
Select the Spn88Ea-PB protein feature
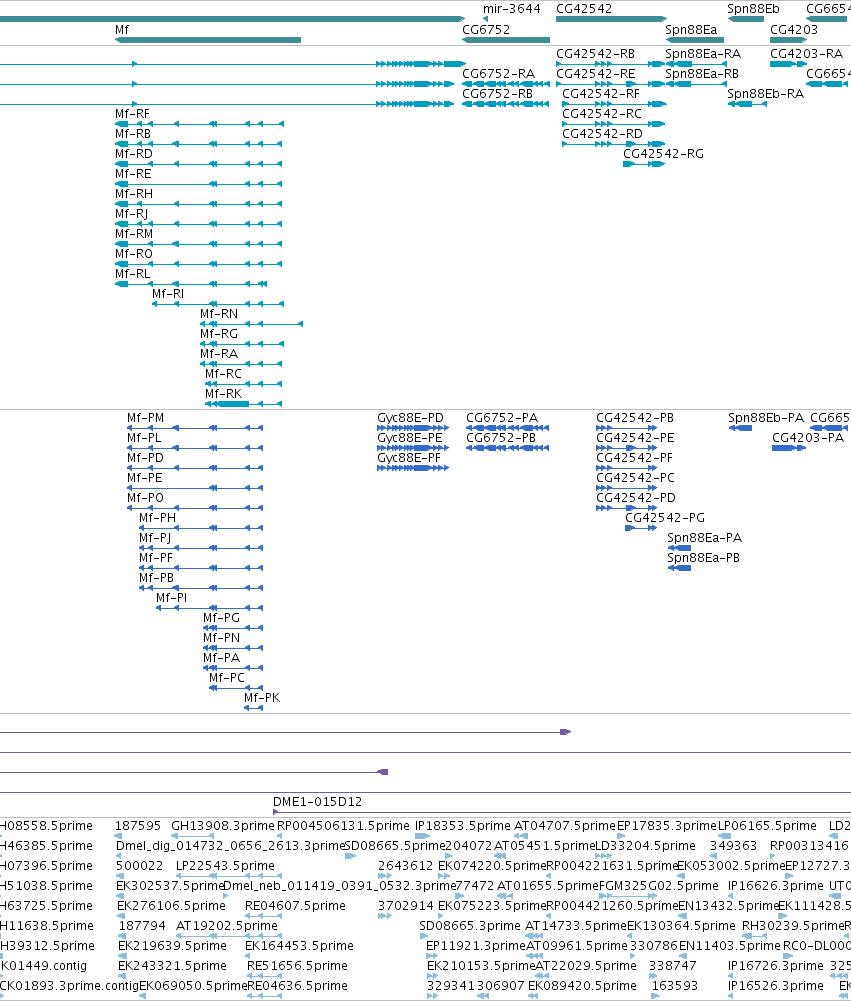[679, 568]
